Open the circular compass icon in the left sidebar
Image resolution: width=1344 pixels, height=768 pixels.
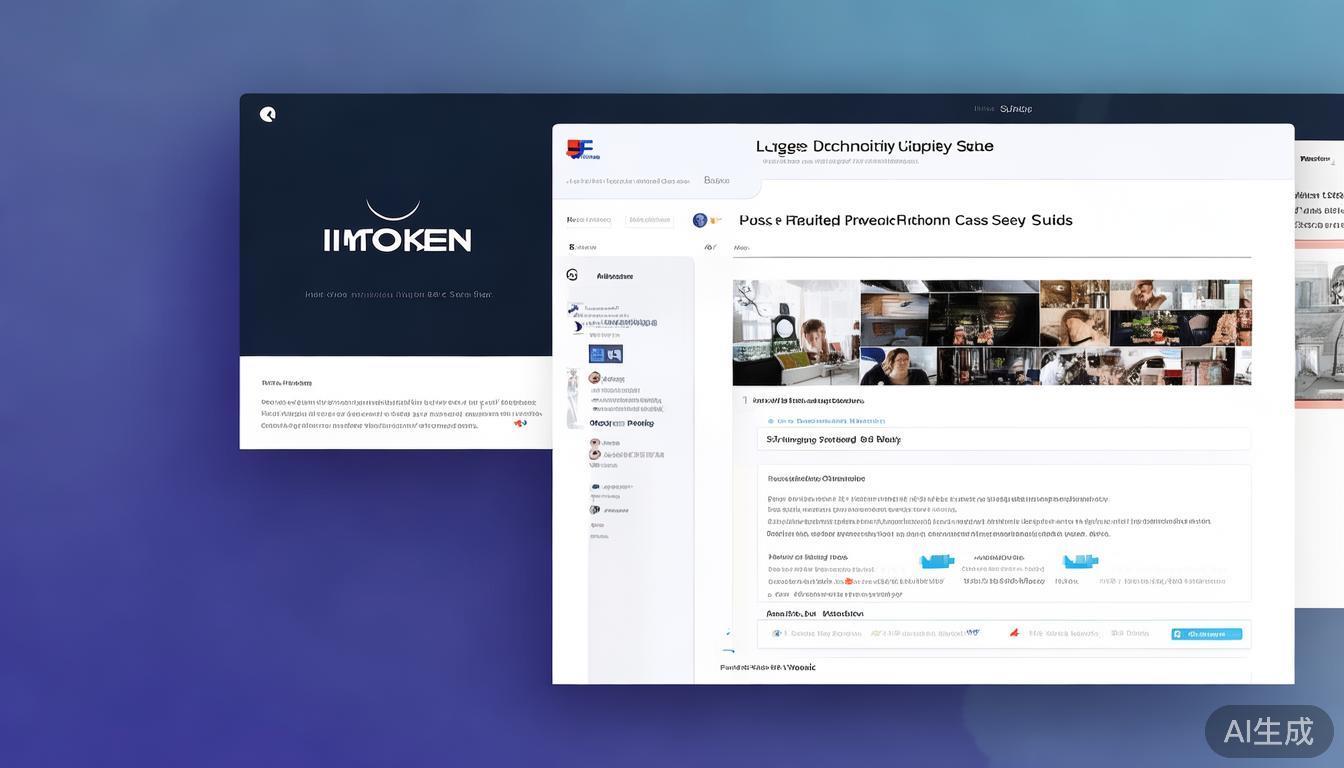coord(570,273)
